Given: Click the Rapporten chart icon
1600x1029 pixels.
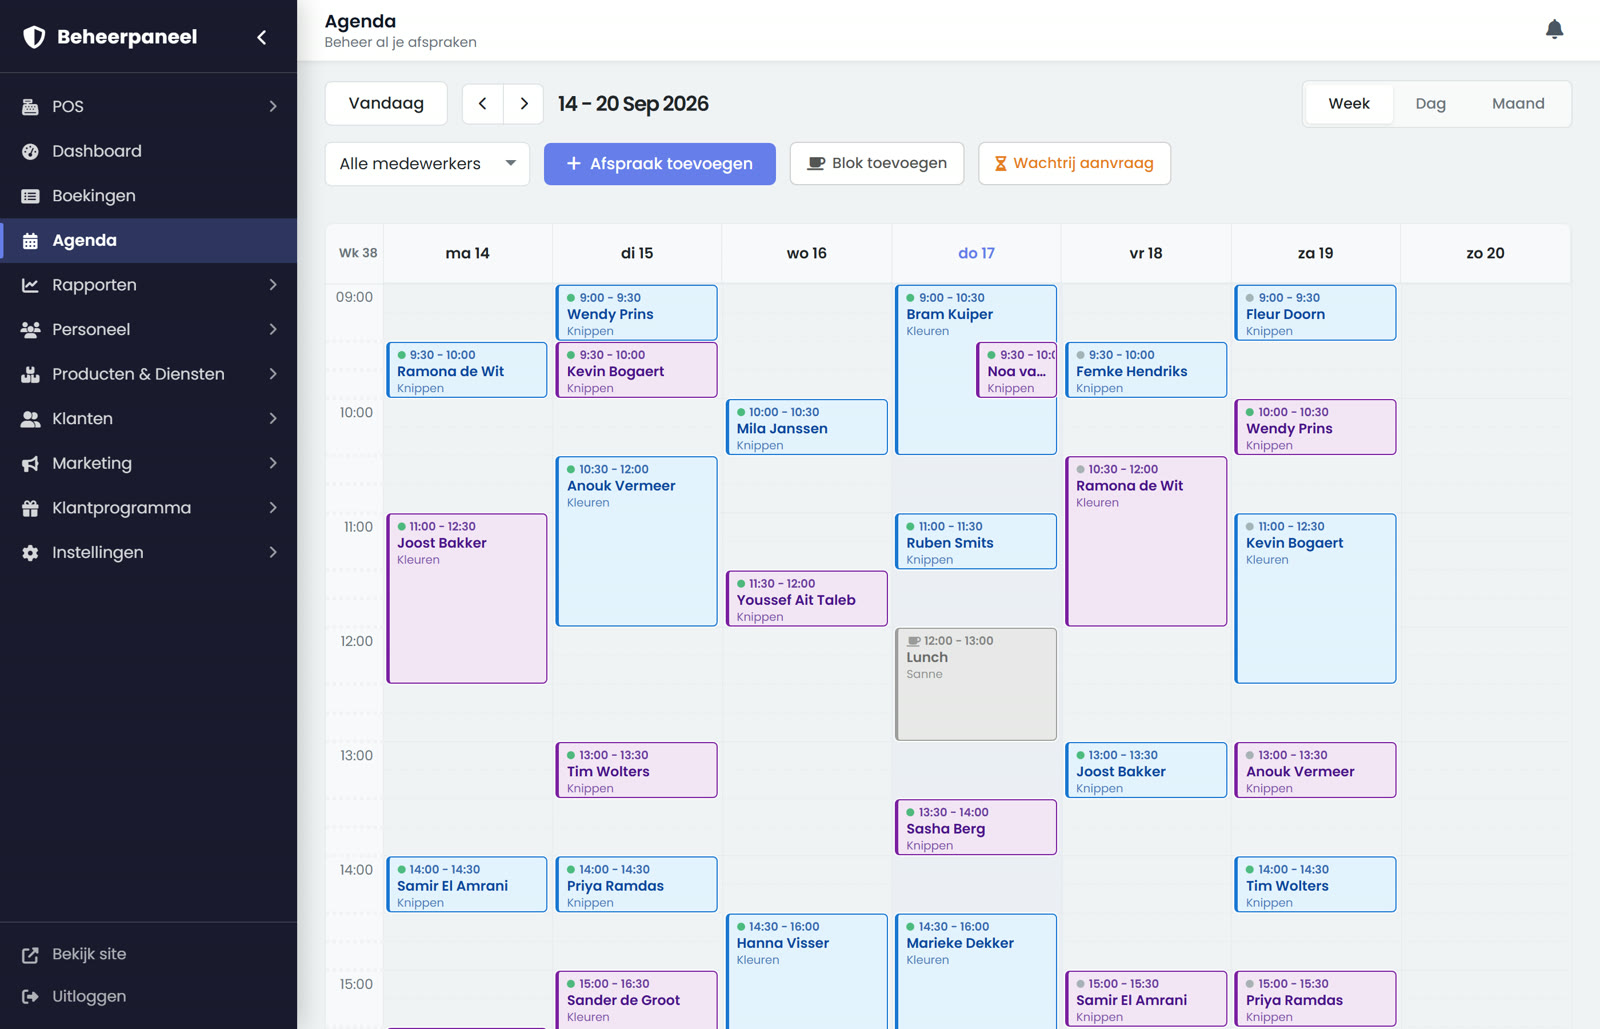Looking at the screenshot, I should [30, 285].
